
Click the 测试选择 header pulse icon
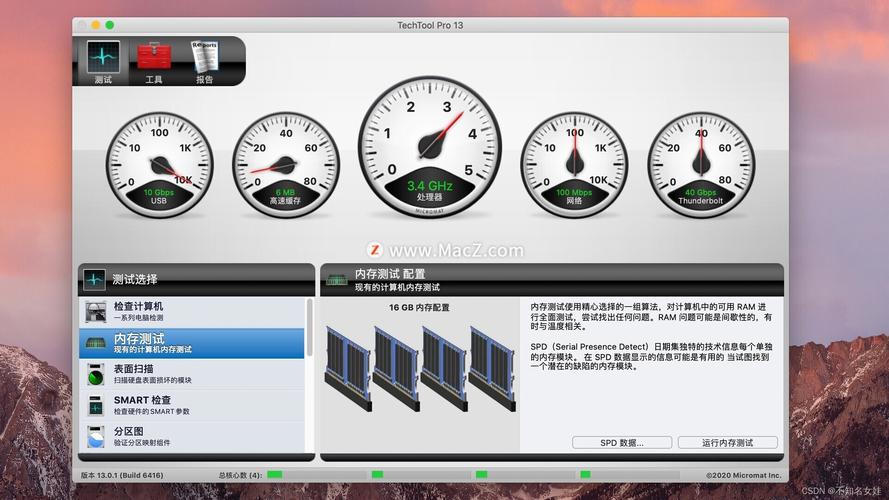94,279
